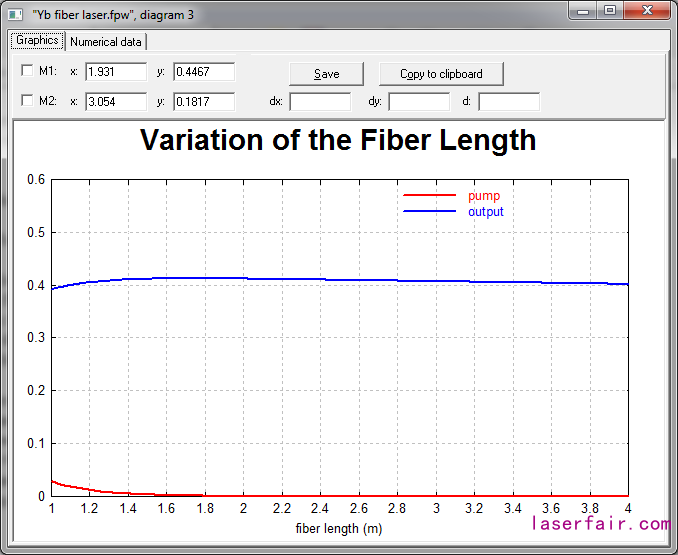Click the blue output legend line
The image size is (678, 555).
428,212
